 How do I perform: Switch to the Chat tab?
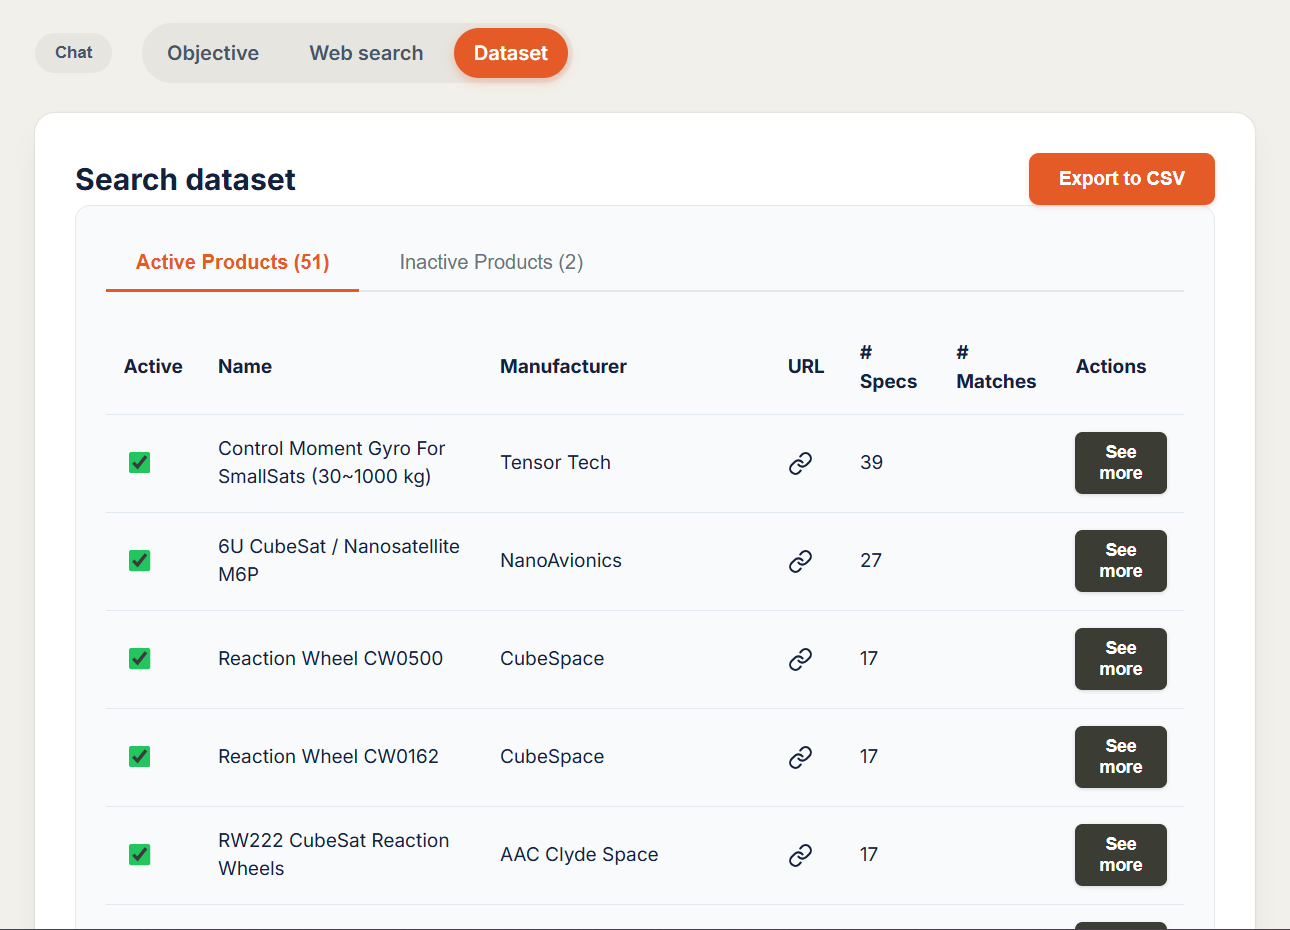73,53
